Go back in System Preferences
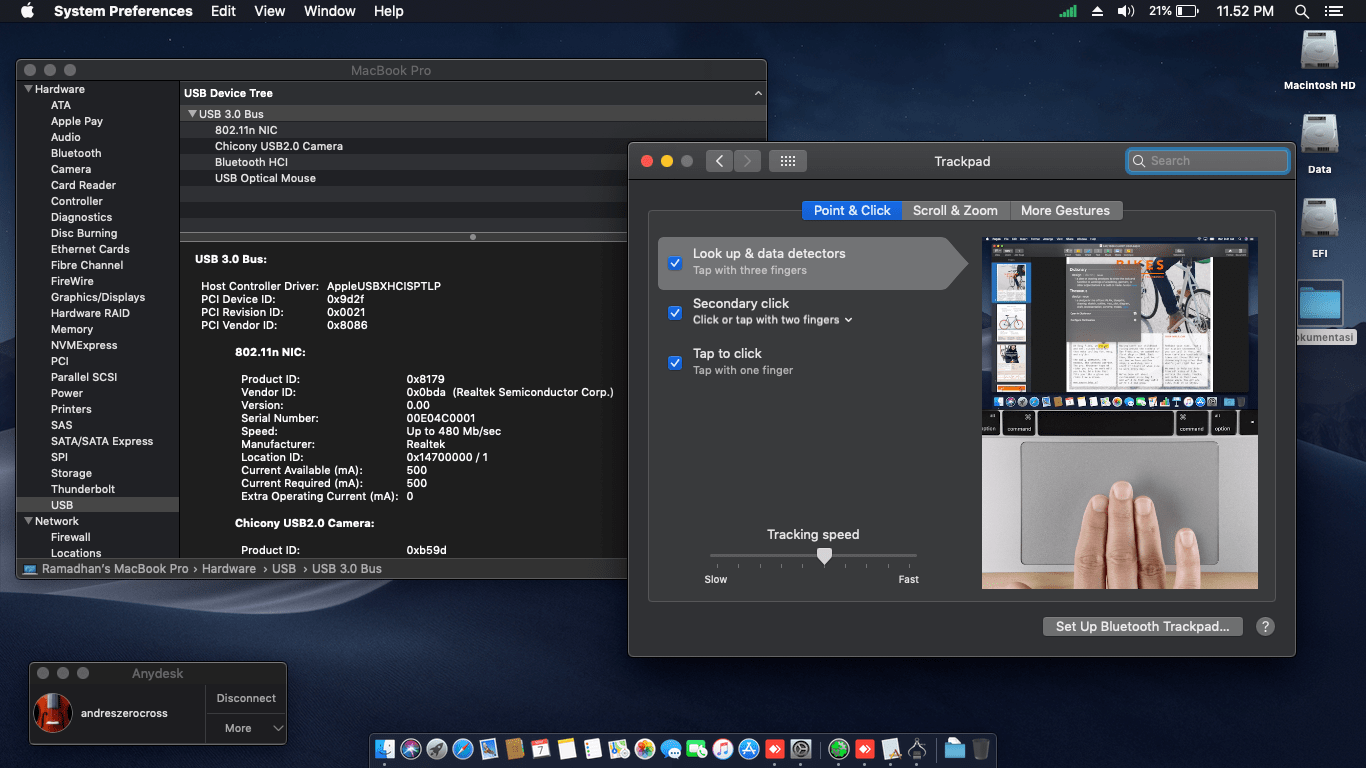This screenshot has height=768, width=1366. (x=719, y=160)
